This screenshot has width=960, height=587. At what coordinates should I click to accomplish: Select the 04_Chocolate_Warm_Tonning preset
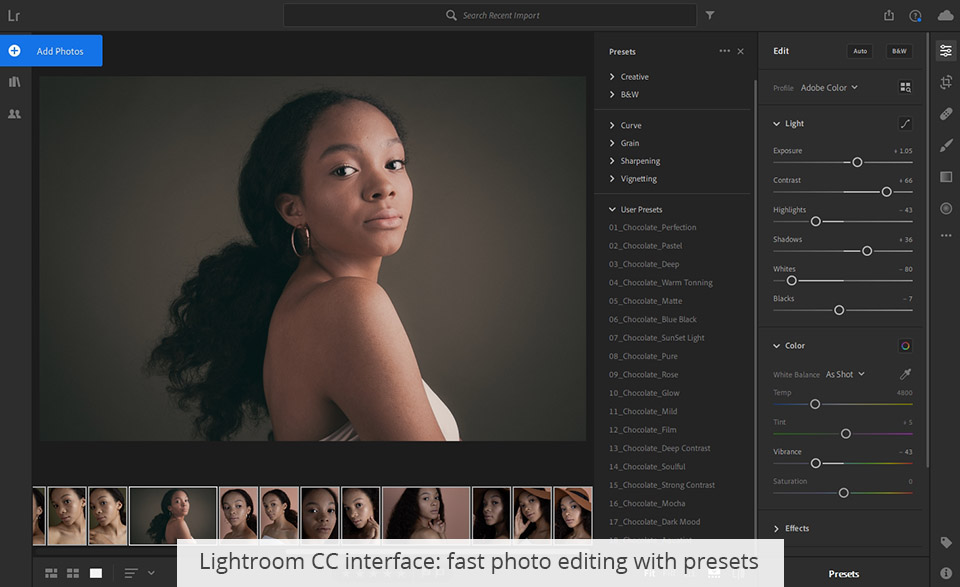(x=662, y=282)
